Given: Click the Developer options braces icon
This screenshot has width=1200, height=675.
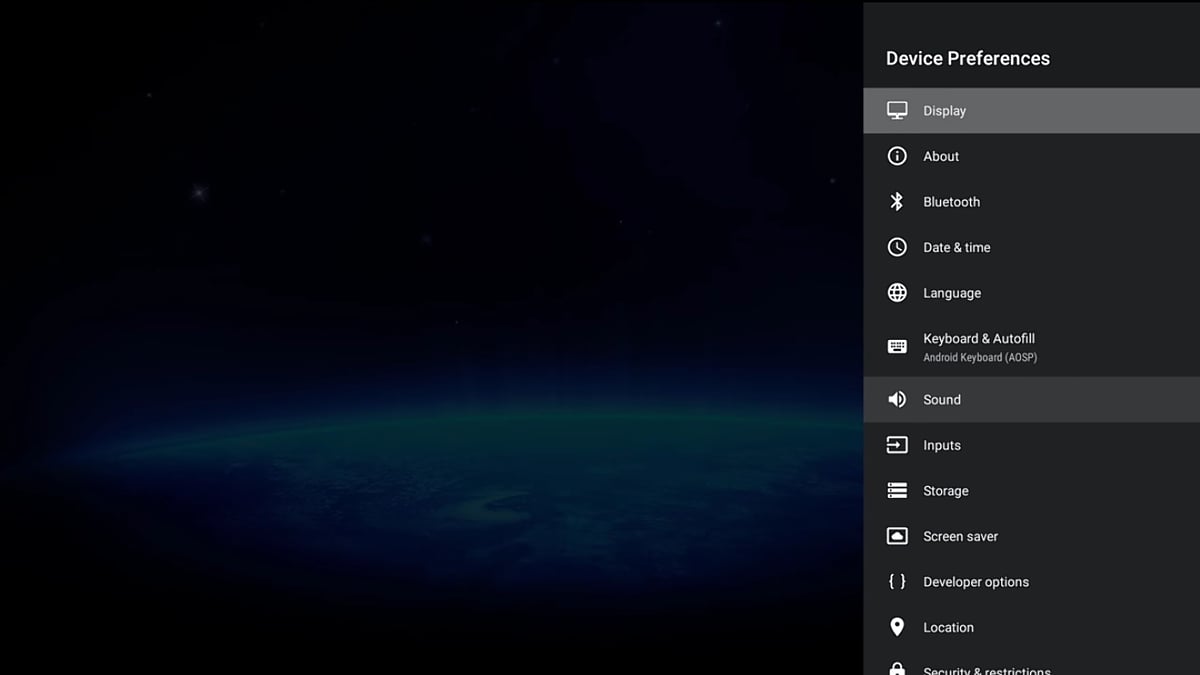Looking at the screenshot, I should (897, 582).
